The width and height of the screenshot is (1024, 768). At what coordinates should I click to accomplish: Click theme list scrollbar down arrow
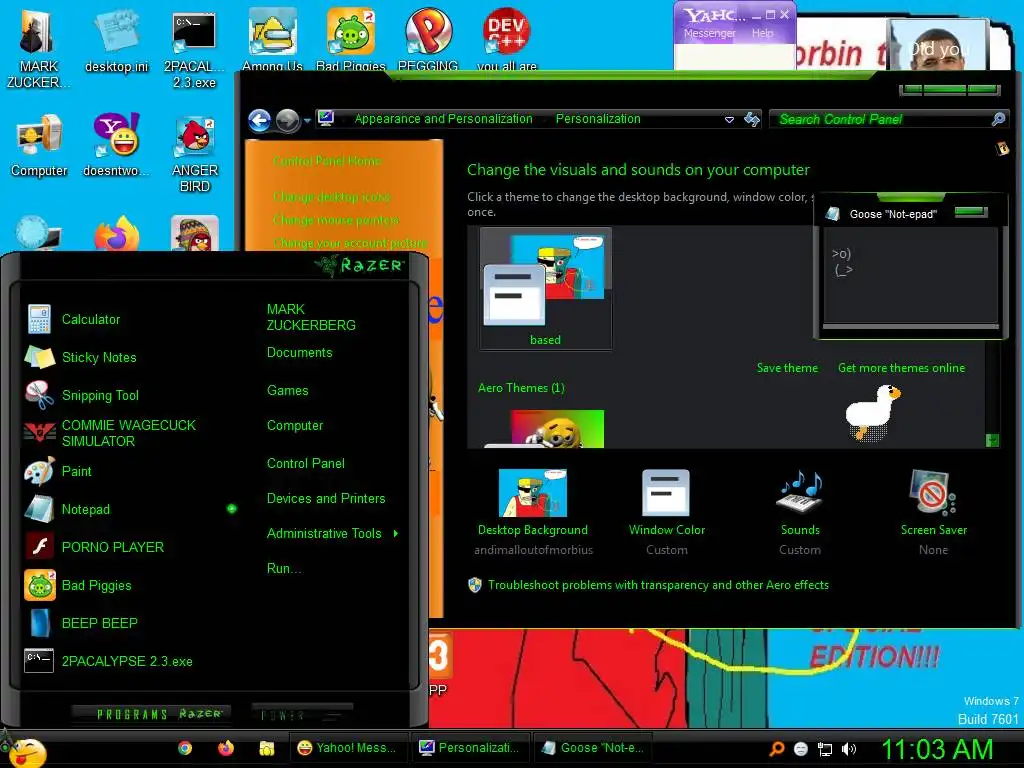click(x=992, y=440)
